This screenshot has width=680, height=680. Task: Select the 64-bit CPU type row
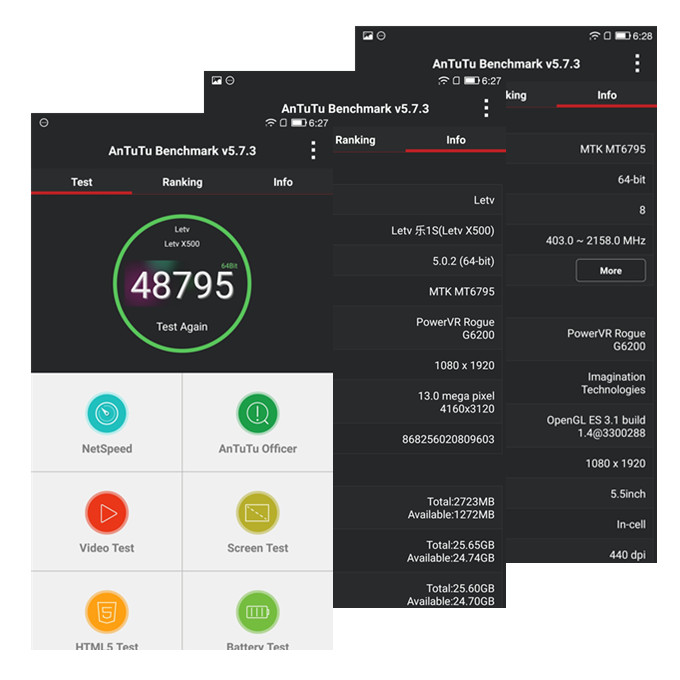(579, 179)
